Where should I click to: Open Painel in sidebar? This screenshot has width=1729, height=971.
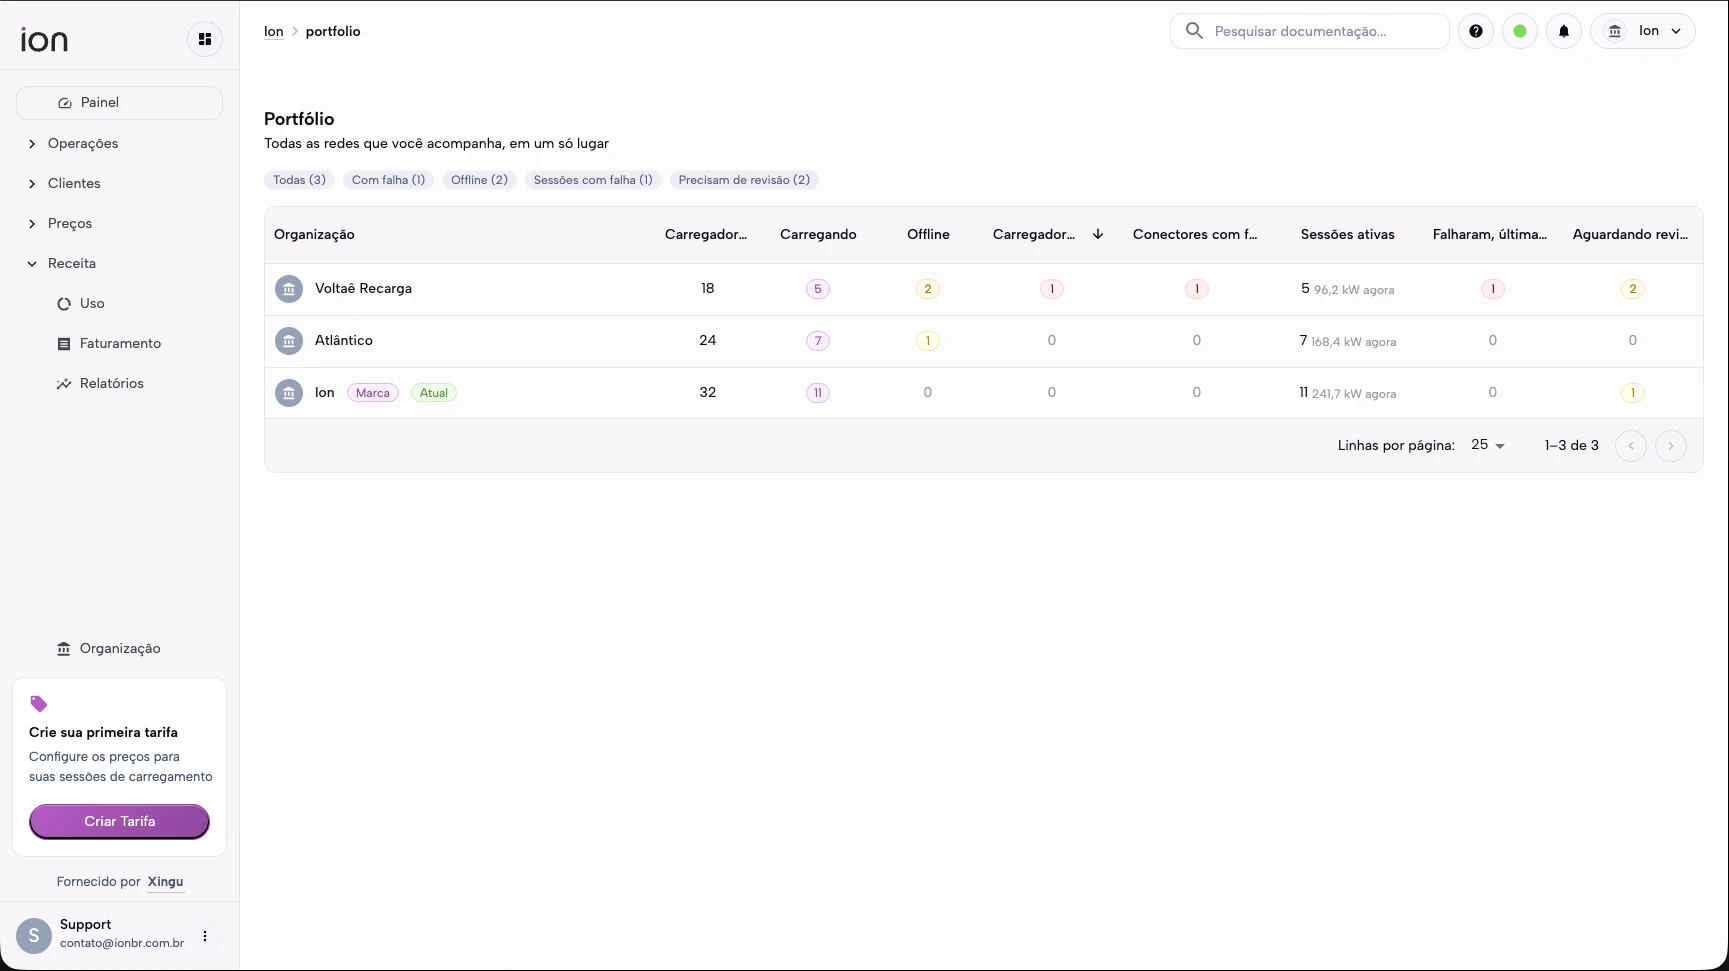119,103
